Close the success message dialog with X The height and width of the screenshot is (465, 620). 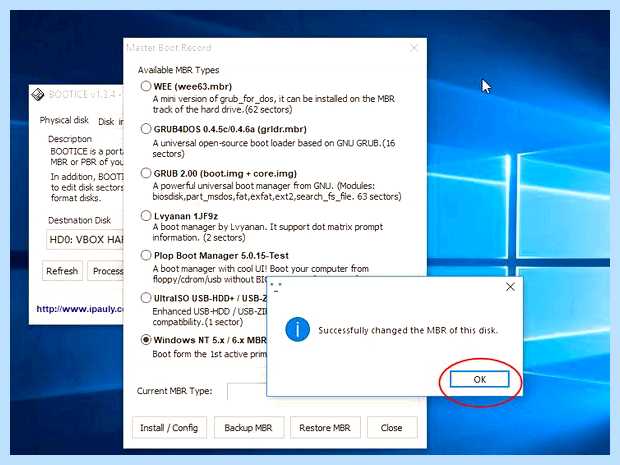click(510, 287)
